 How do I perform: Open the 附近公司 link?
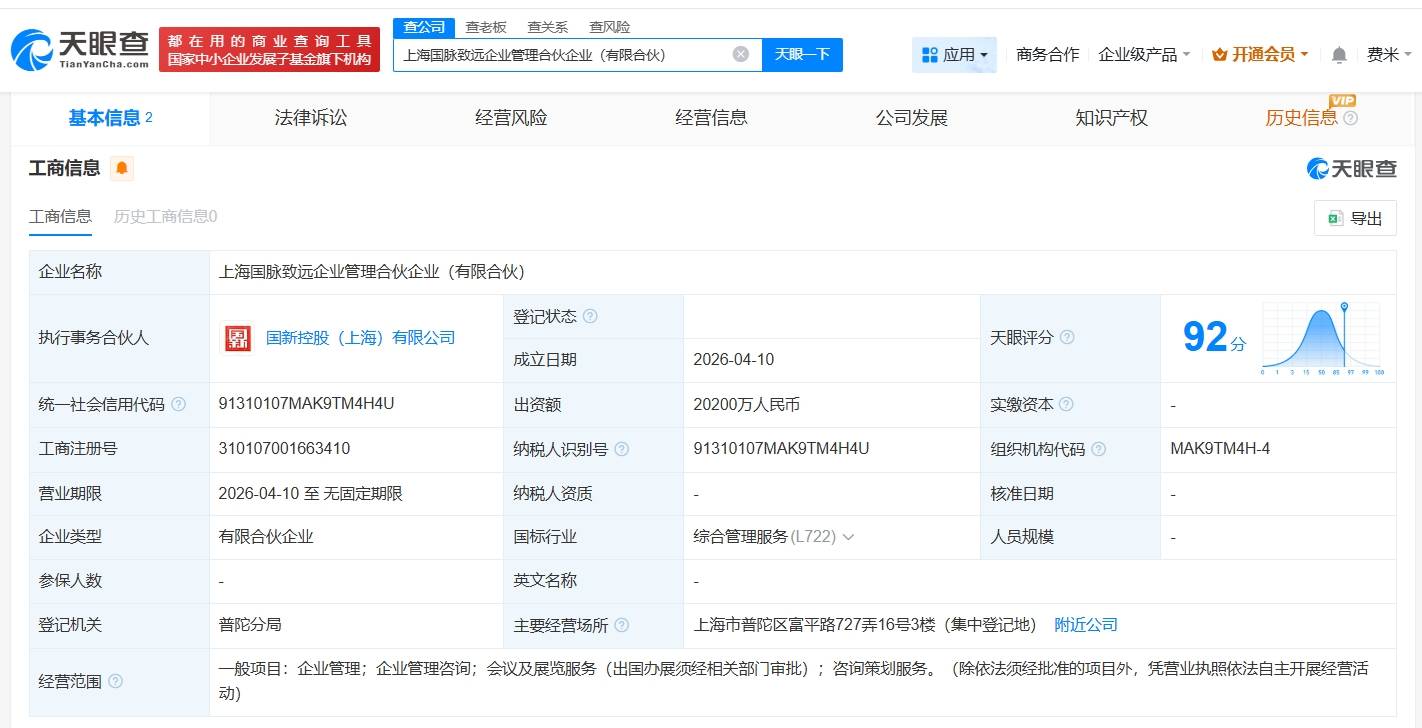pyautogui.click(x=1087, y=625)
